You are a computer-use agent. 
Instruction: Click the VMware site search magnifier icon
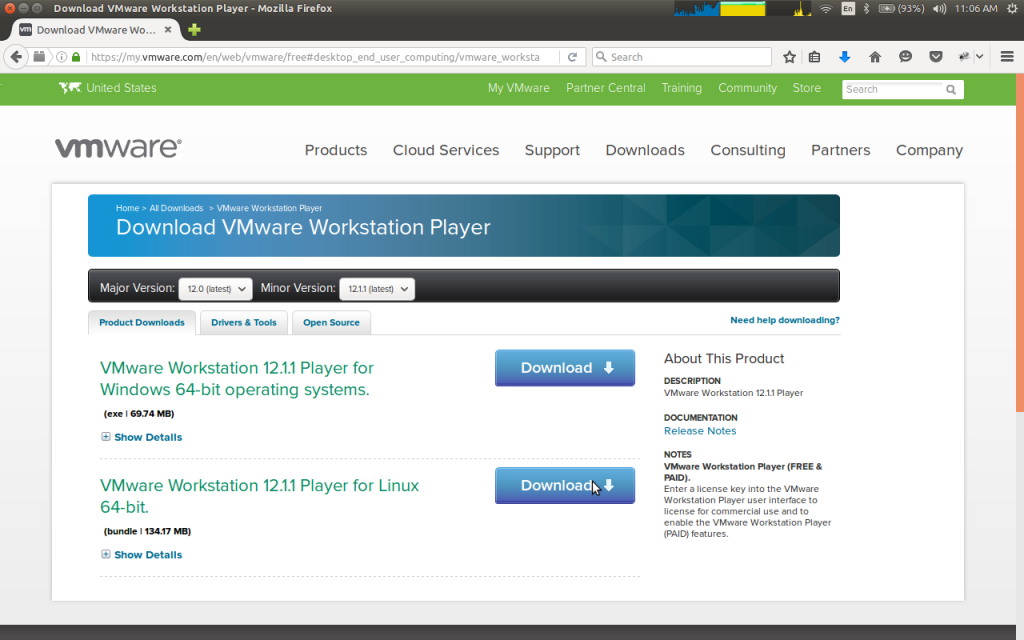[951, 90]
